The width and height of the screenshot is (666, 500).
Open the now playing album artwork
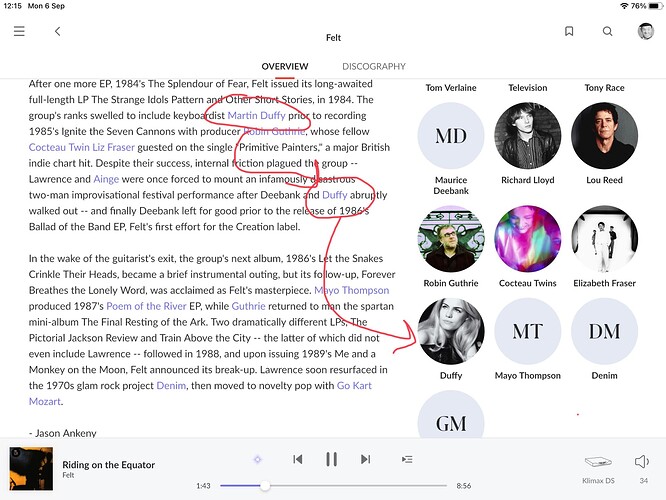31,469
